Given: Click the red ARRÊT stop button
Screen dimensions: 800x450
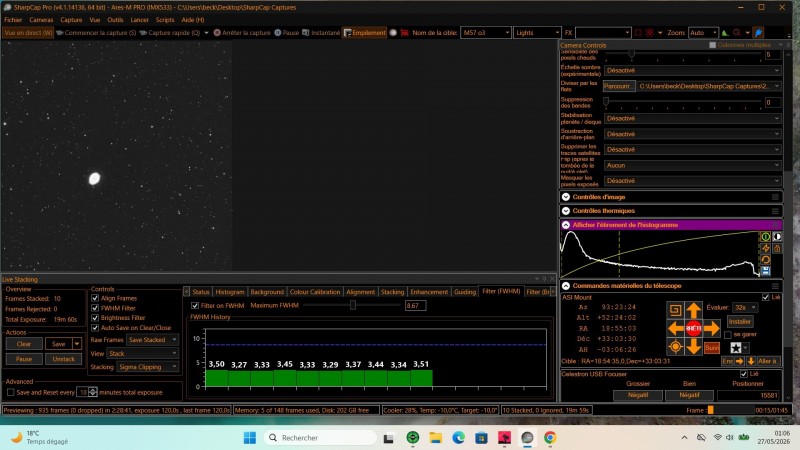Looking at the screenshot, I should 693,329.
